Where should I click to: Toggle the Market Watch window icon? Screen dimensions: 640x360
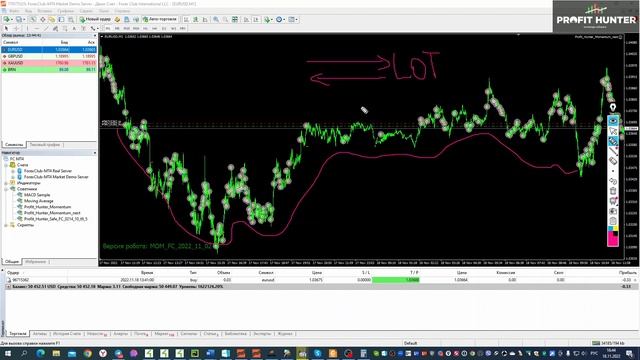coord(33,19)
